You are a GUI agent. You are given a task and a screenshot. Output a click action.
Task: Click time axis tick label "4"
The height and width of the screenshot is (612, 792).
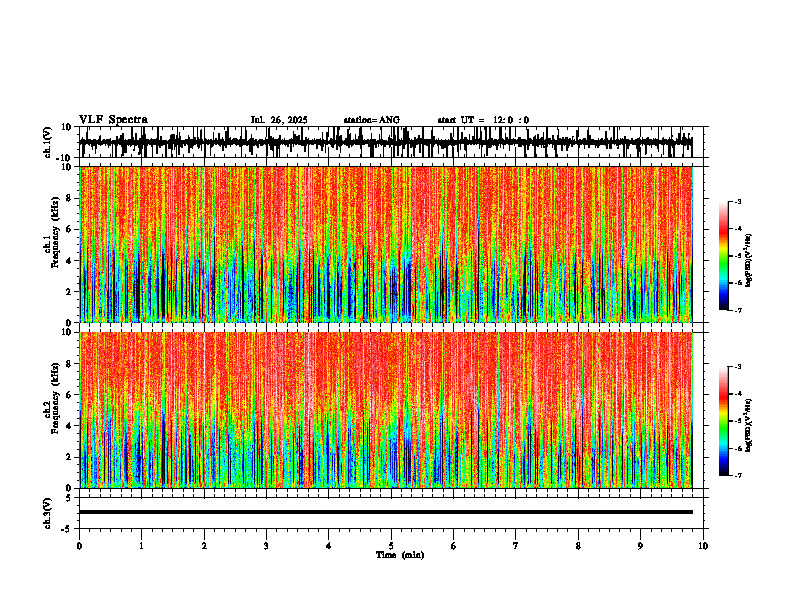[x=329, y=546]
